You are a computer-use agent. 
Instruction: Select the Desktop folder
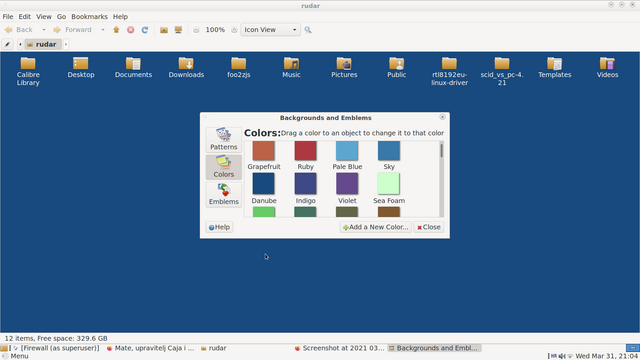[81, 68]
